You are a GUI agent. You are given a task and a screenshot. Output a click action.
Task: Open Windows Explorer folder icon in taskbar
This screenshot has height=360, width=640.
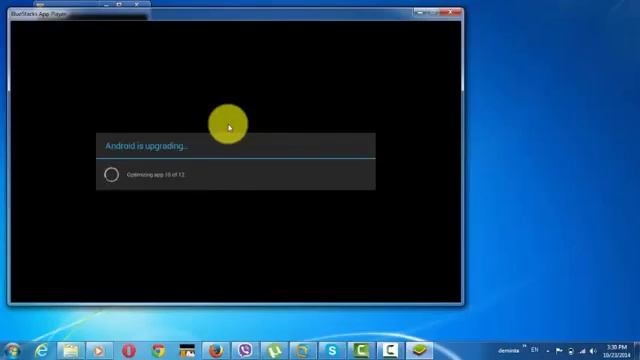[x=71, y=351]
